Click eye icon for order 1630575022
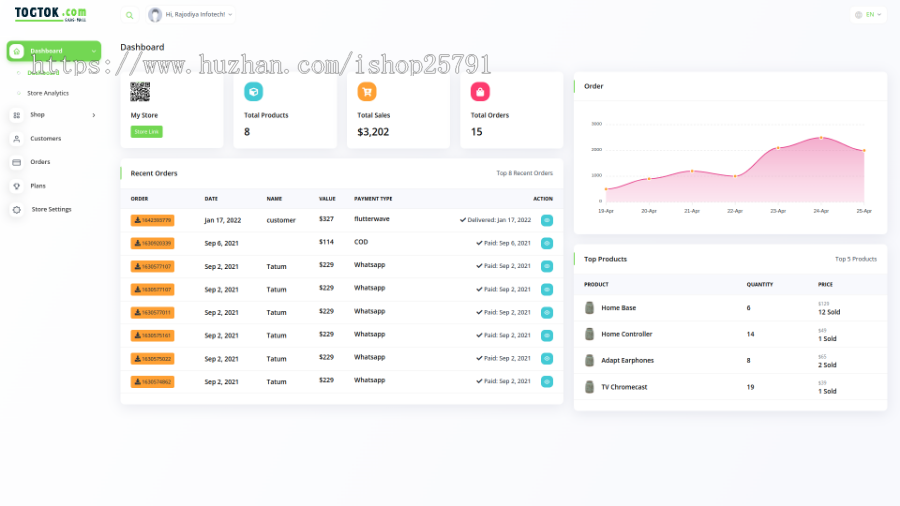The height and width of the screenshot is (506, 900). tap(547, 359)
